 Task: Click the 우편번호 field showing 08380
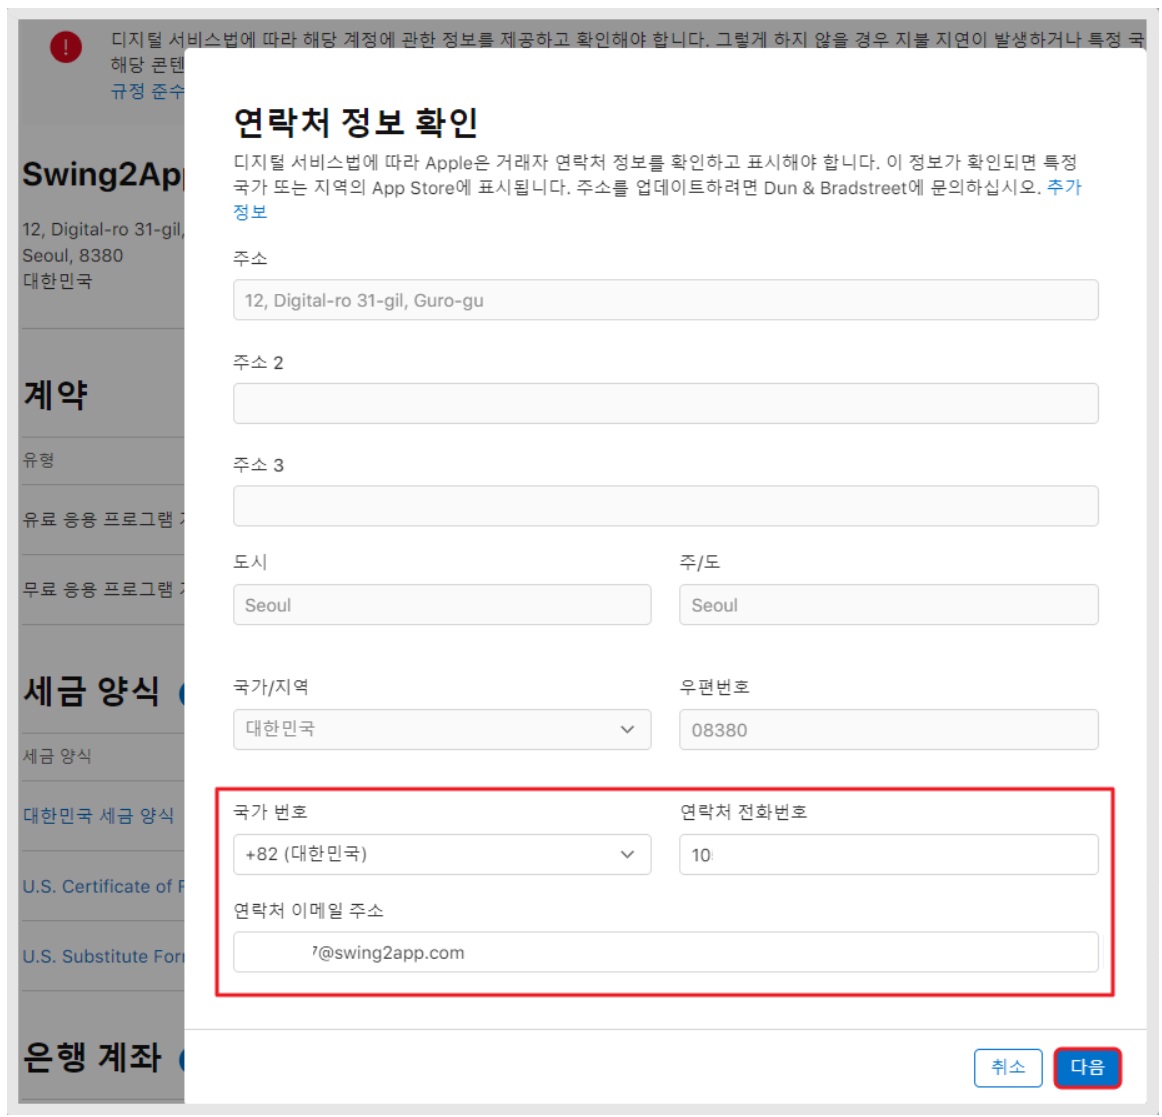click(889, 729)
